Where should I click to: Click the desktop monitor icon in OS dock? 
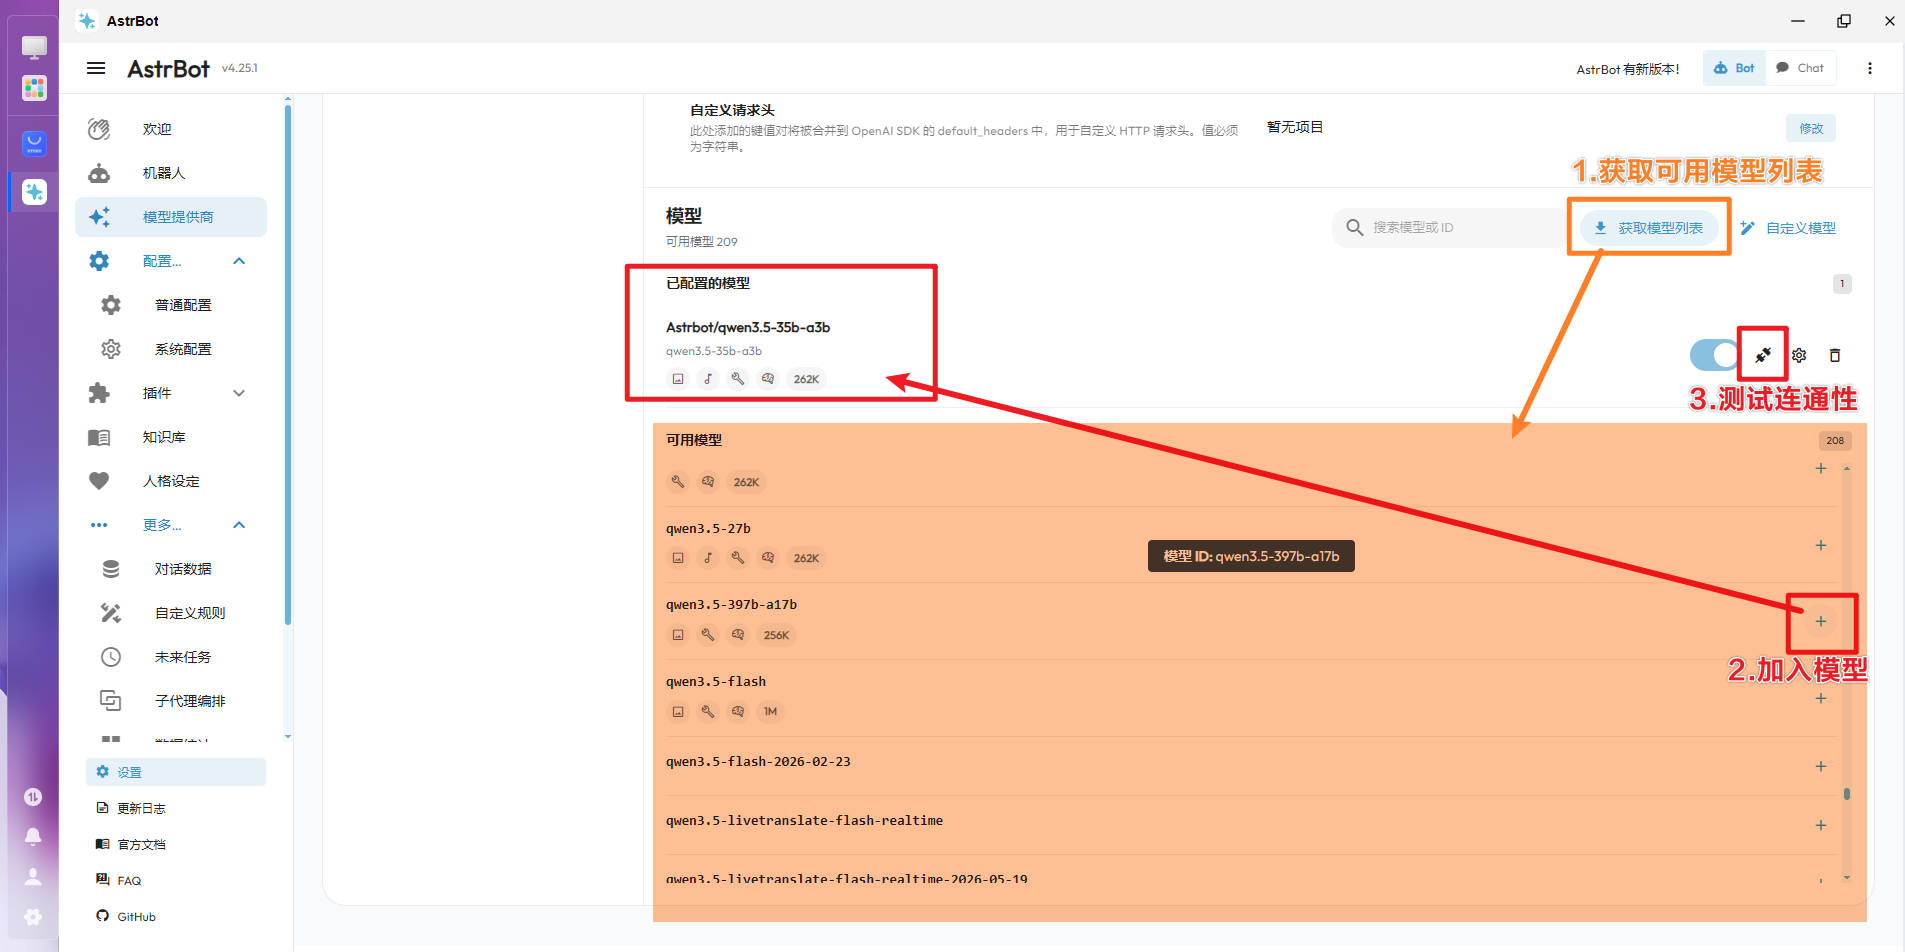pos(34,47)
